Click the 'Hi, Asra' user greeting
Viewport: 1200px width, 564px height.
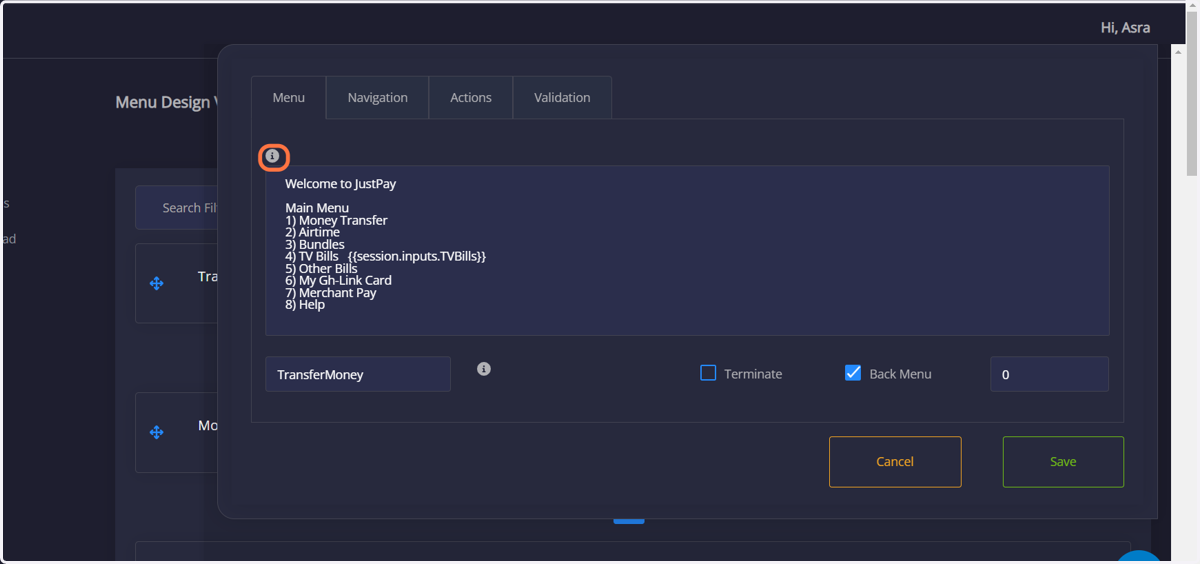(x=1125, y=28)
